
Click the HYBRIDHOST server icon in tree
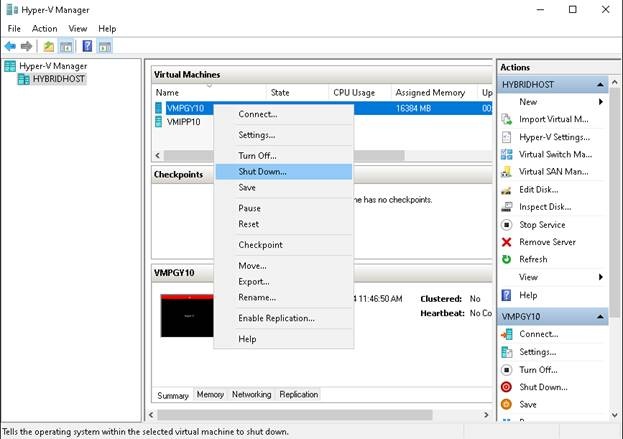pos(23,79)
